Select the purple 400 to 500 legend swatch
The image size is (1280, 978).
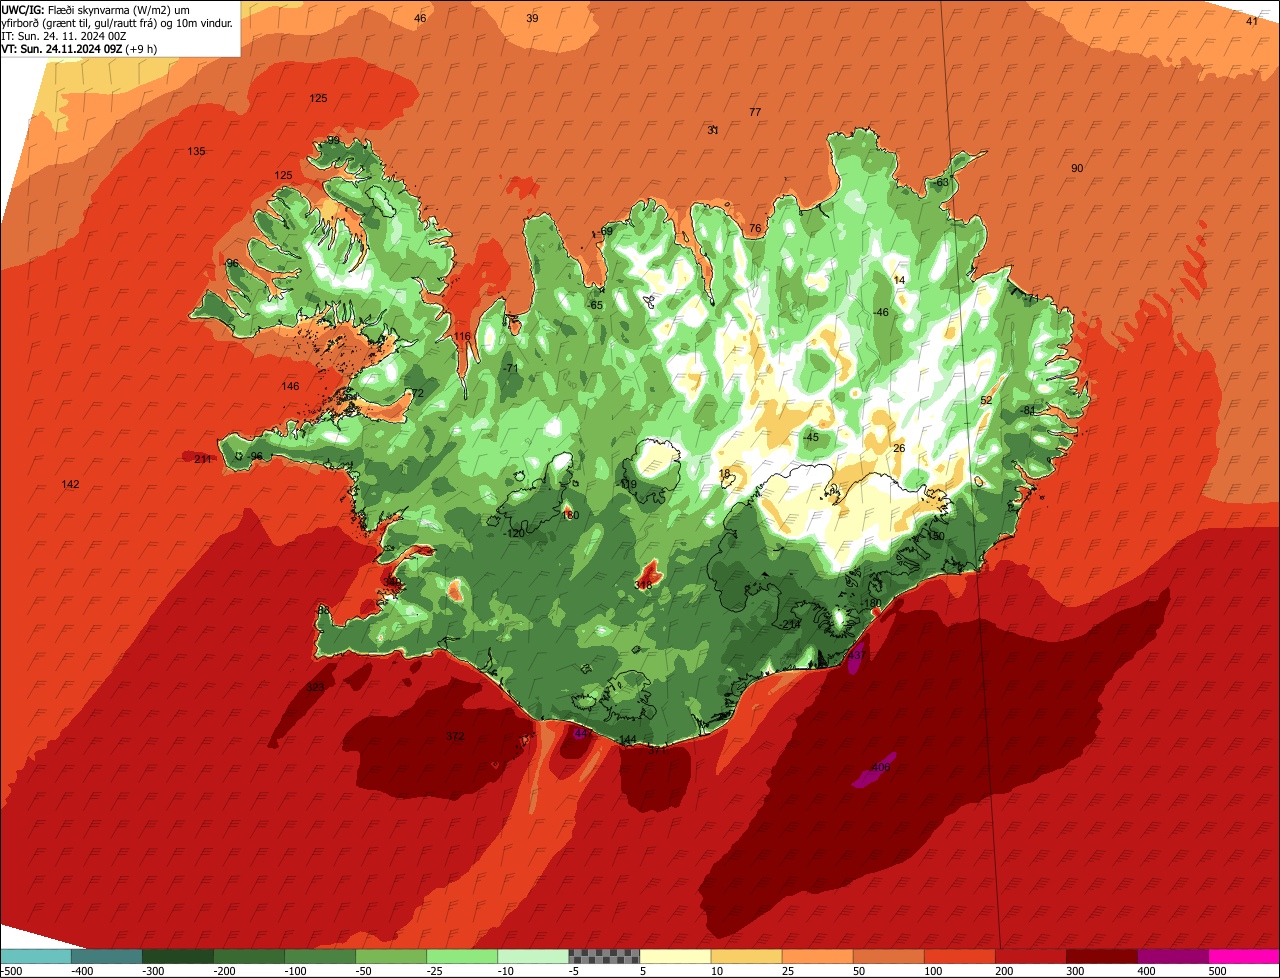click(1173, 956)
